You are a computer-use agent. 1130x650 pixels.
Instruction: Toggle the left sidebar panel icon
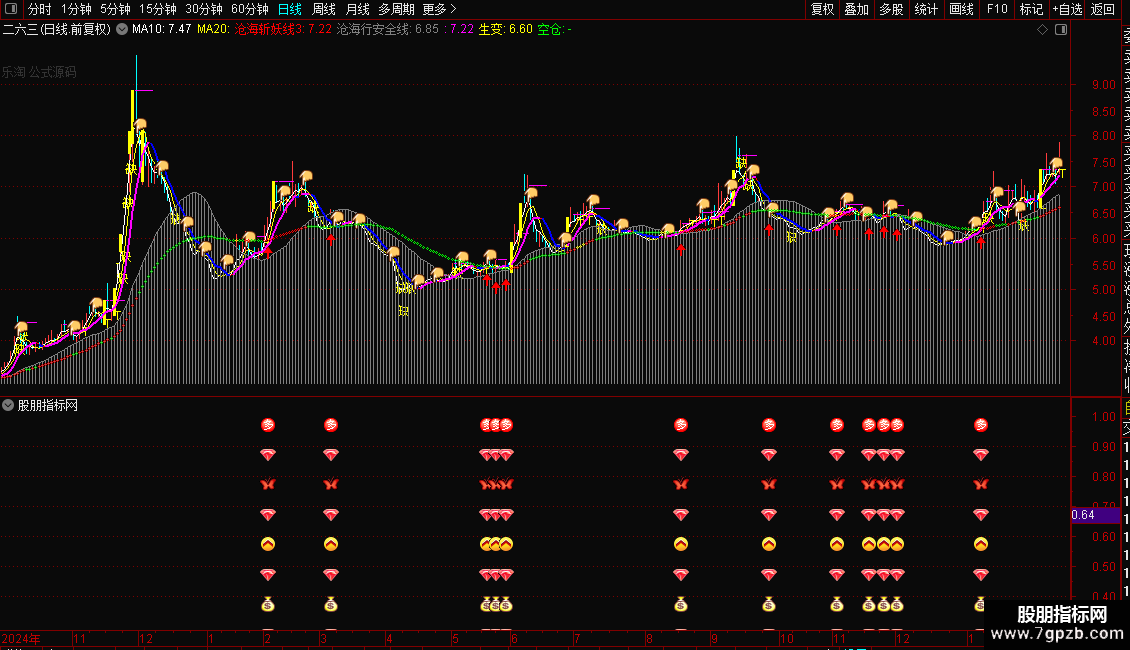pyautogui.click(x=10, y=9)
